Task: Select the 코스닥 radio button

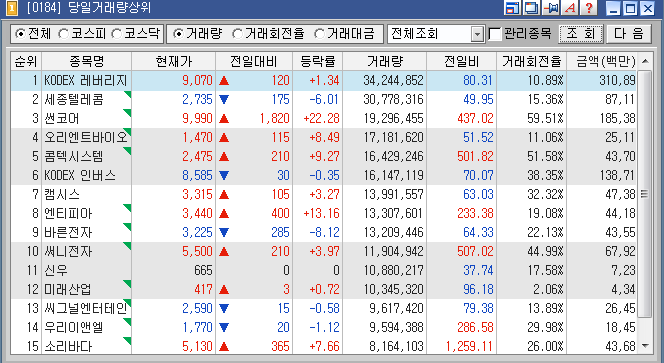Action: coord(116,34)
